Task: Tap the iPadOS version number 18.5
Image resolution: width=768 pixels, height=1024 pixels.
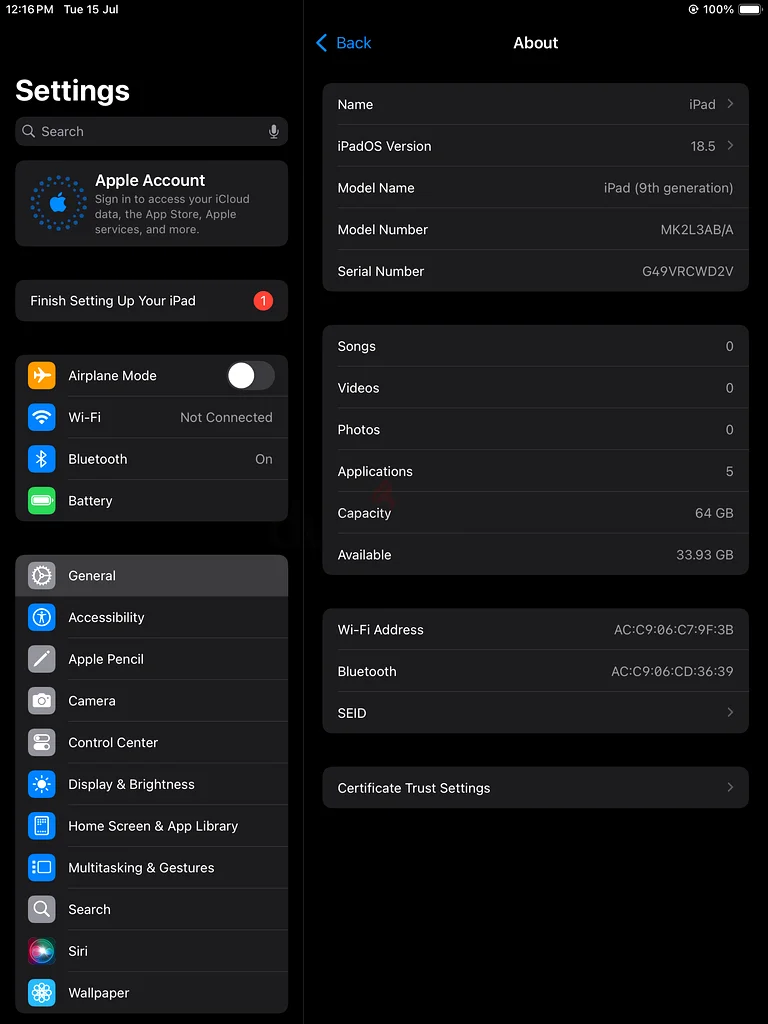Action: coord(703,146)
